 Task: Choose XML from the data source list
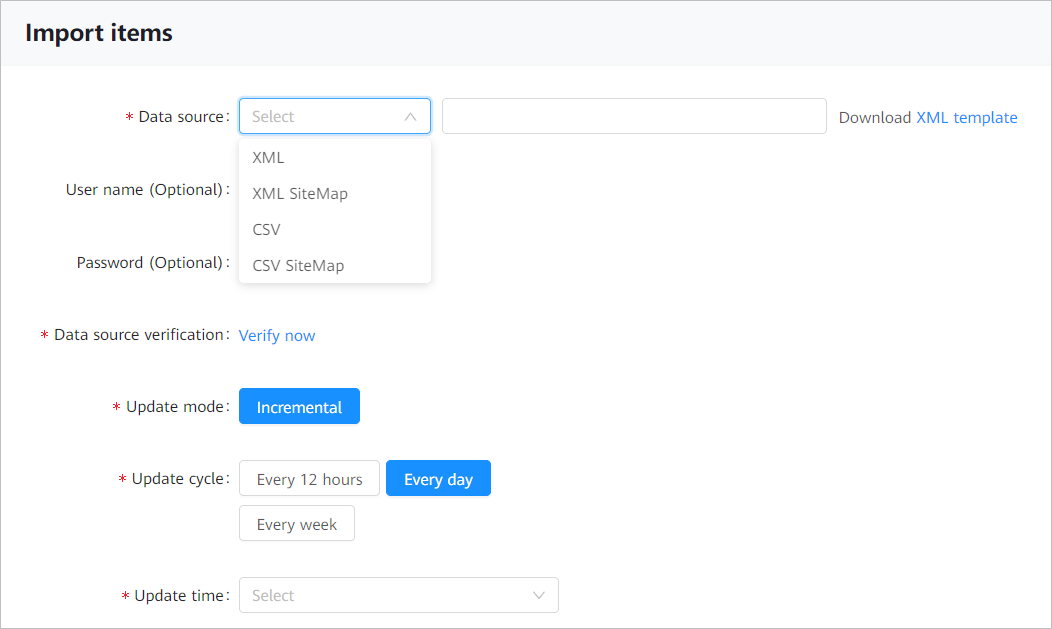coord(268,158)
